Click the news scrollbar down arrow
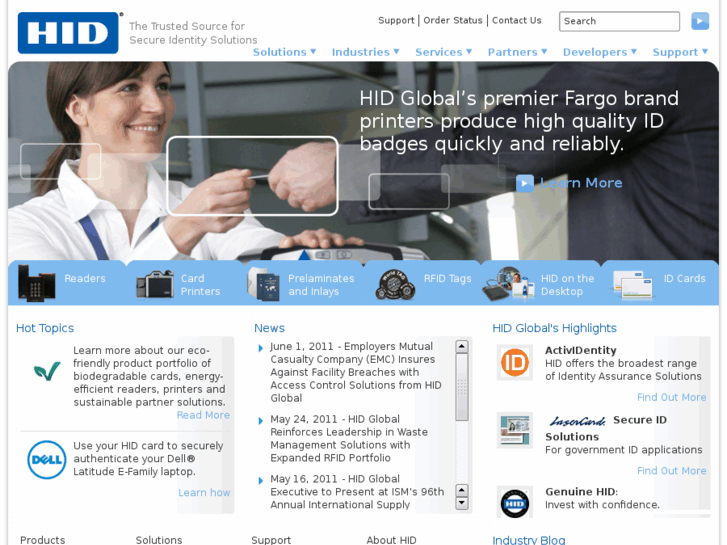 click(462, 503)
